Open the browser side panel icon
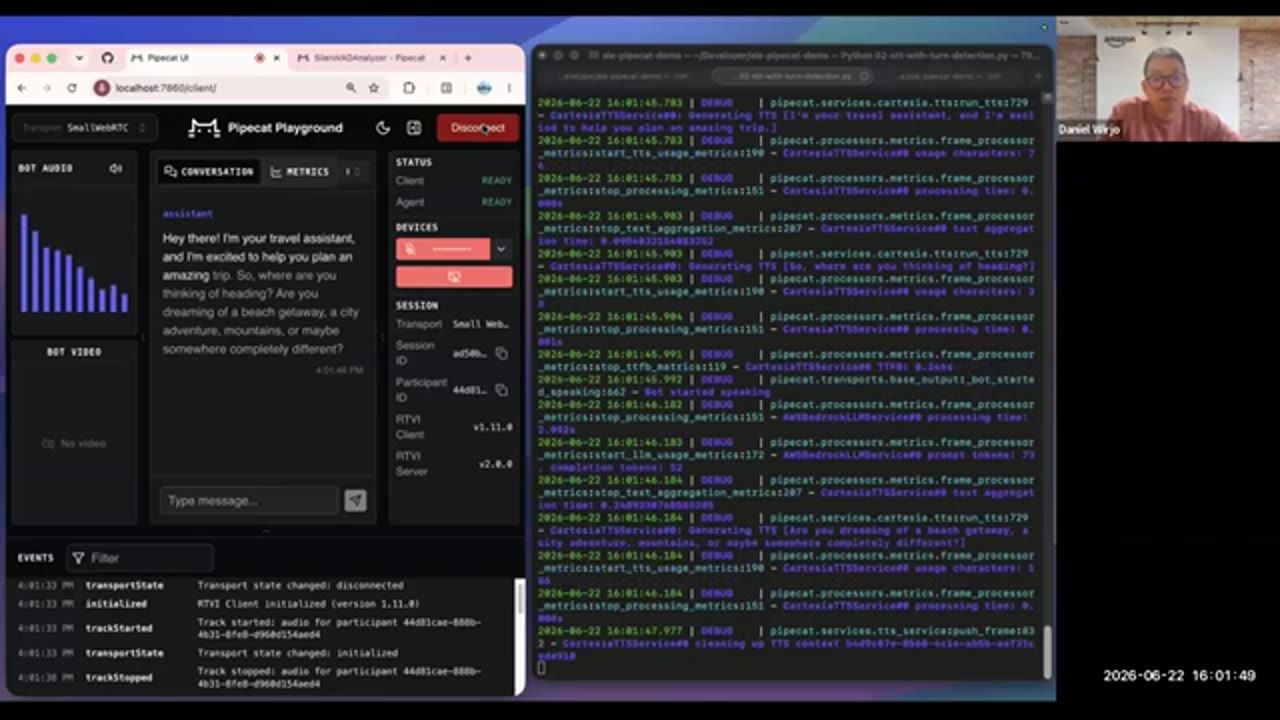 click(446, 88)
